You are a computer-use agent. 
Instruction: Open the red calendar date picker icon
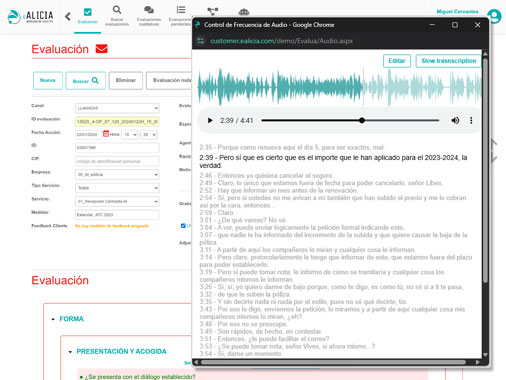pyautogui.click(x=106, y=134)
